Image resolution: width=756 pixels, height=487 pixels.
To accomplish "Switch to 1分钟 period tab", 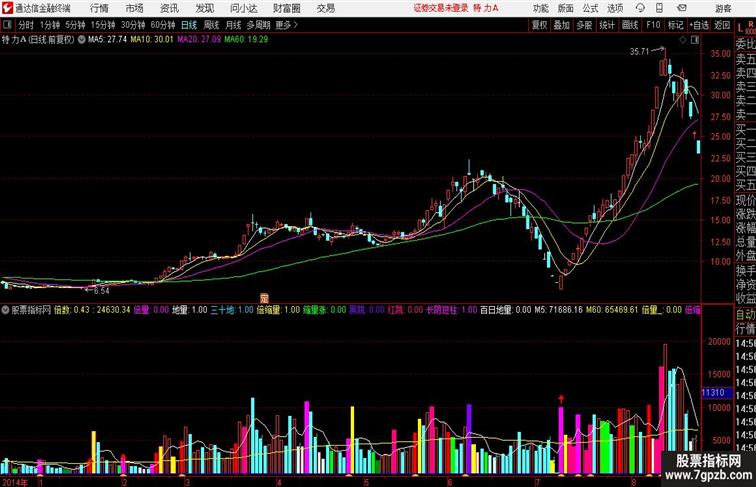I will pyautogui.click(x=50, y=25).
